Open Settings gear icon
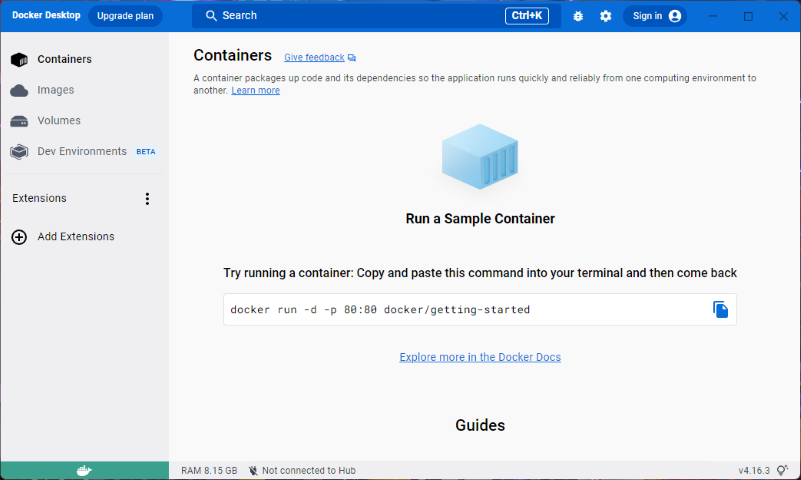Viewport: 801px width, 480px height. 605,16
